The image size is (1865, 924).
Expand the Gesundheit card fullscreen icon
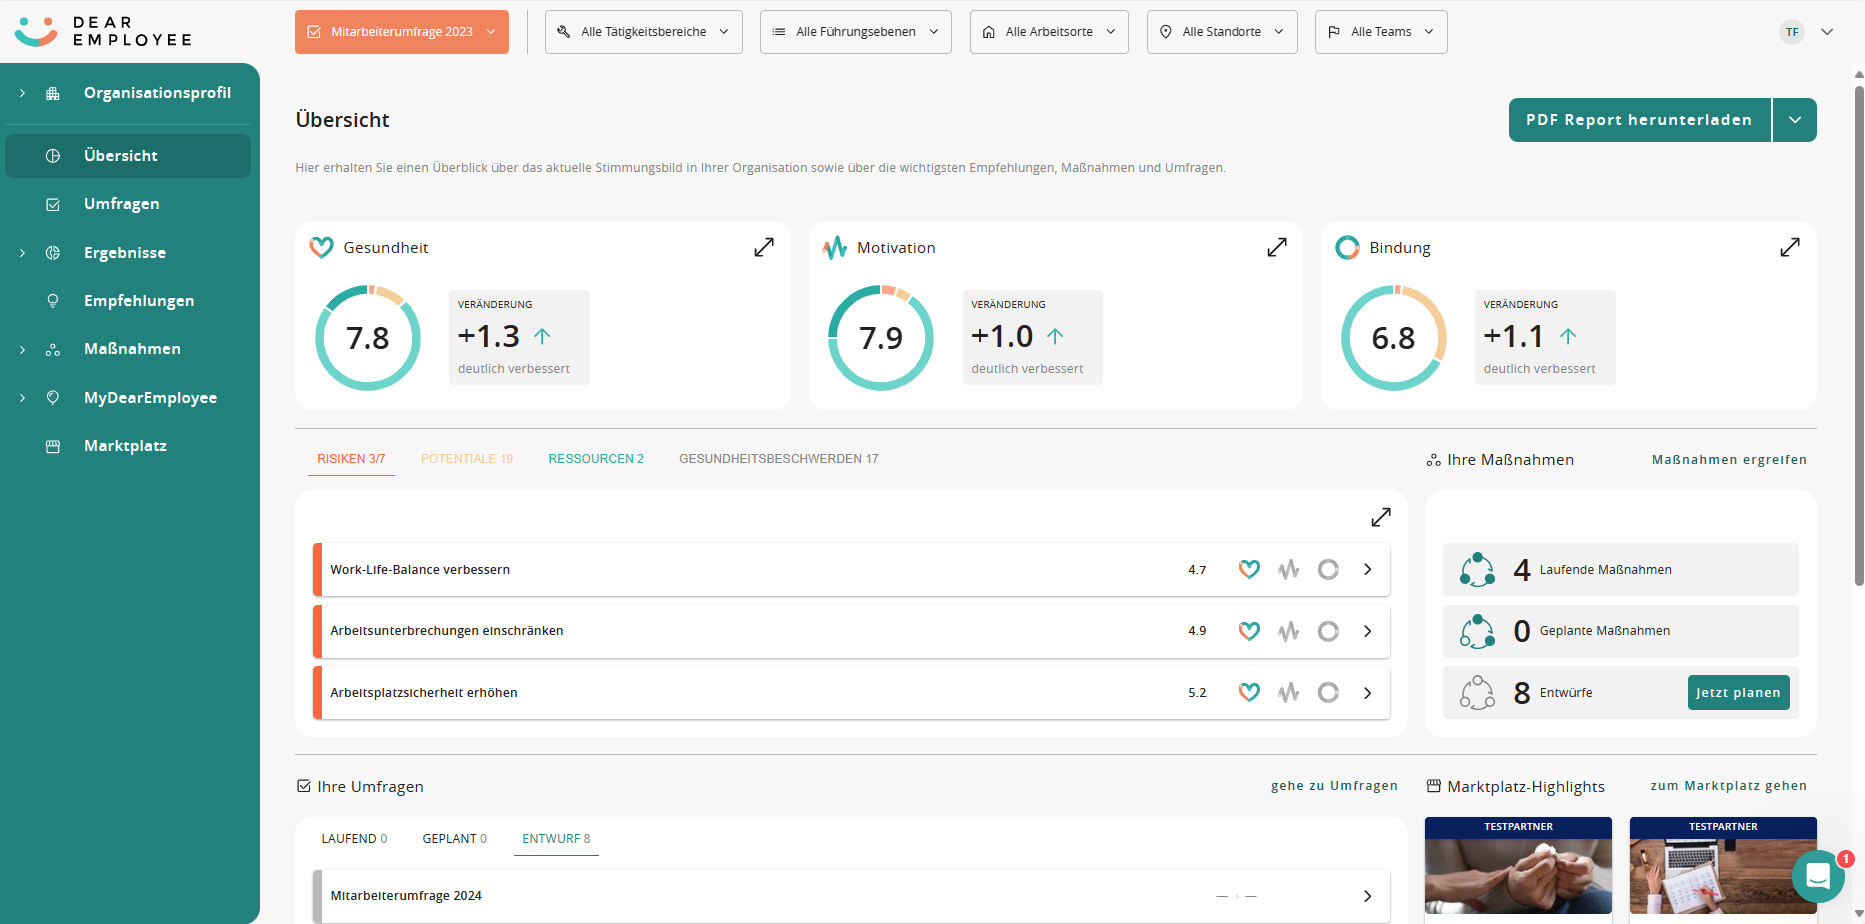pyautogui.click(x=764, y=247)
